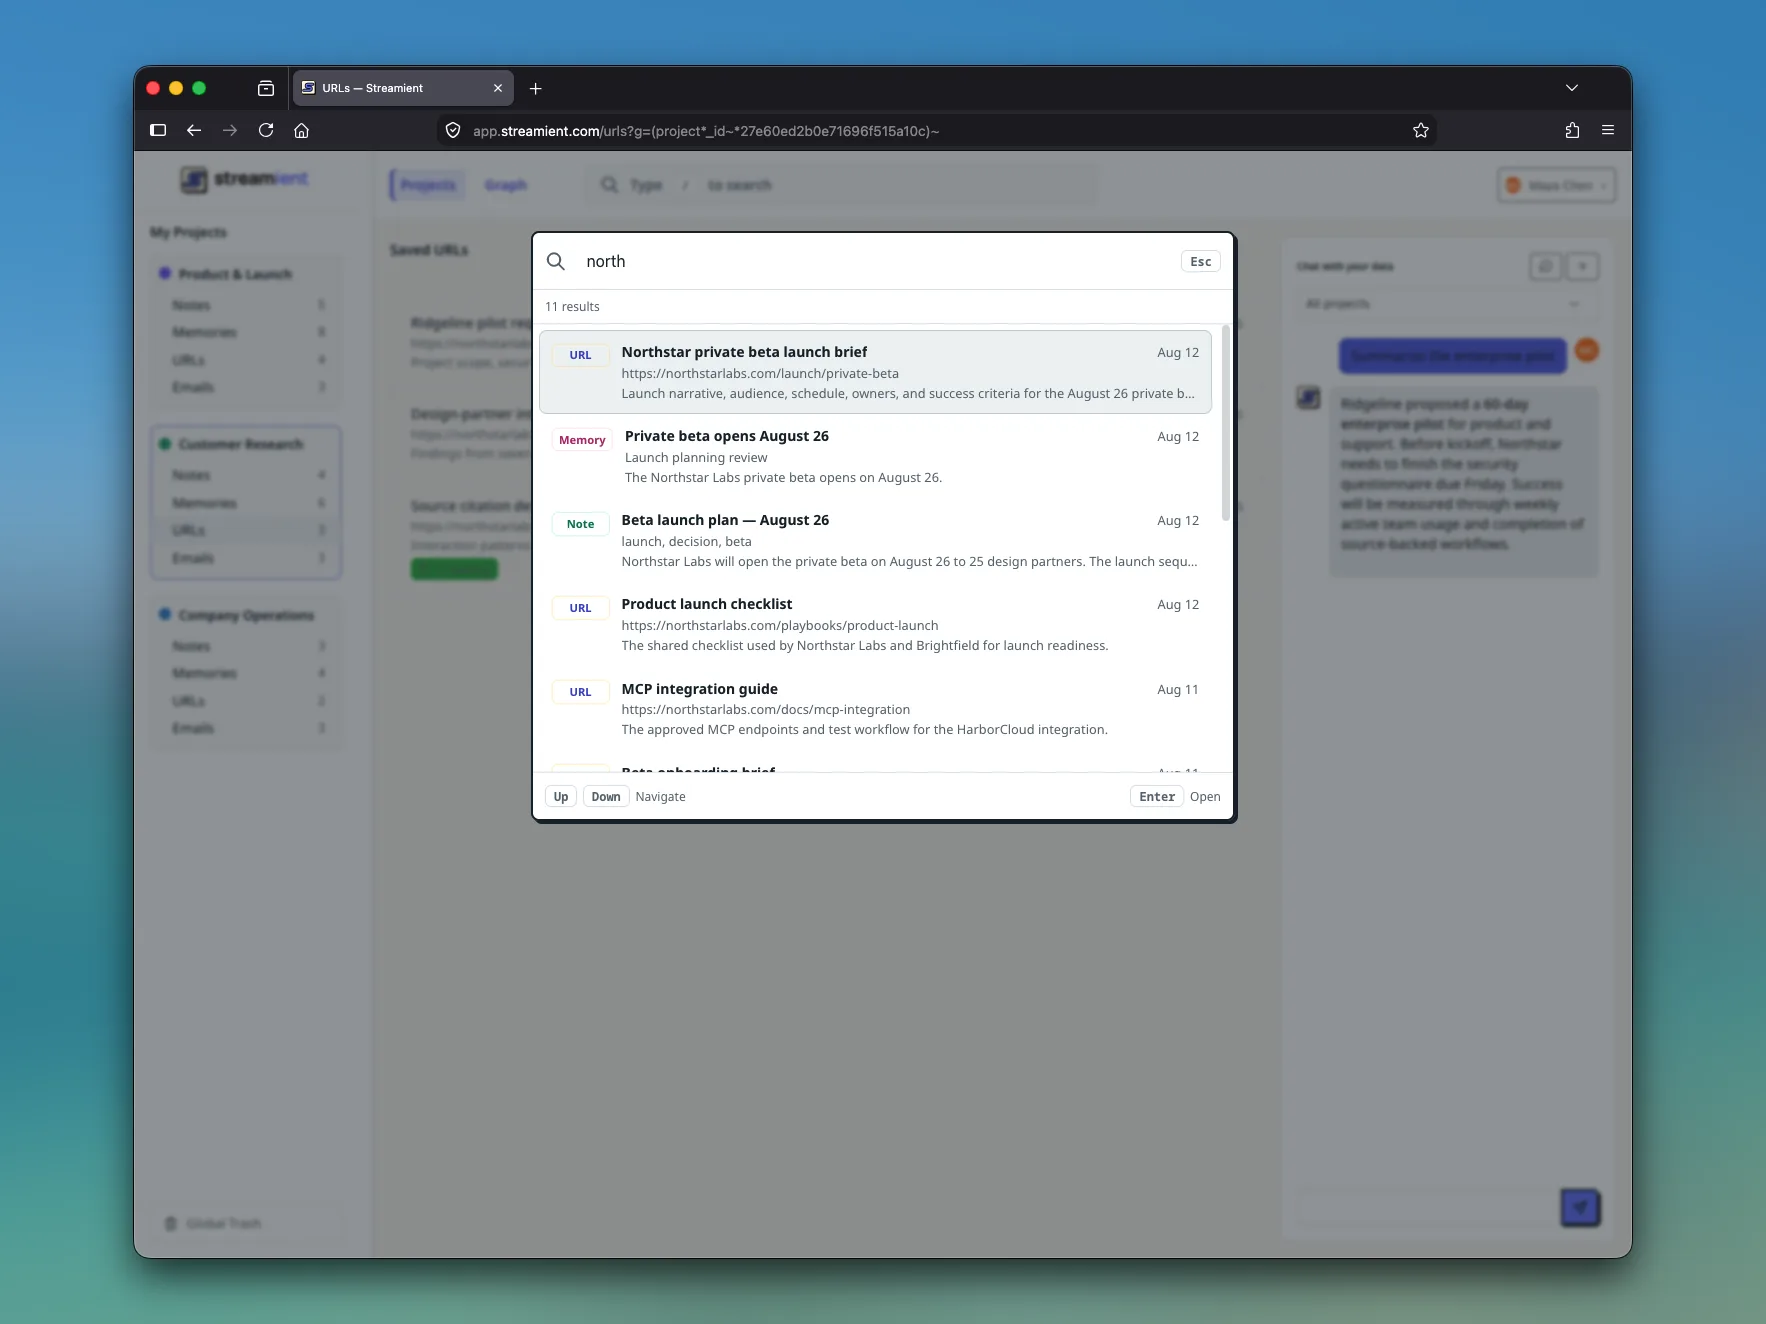Image resolution: width=1766 pixels, height=1324 pixels.
Task: Select the Company Operations project
Action: pyautogui.click(x=246, y=615)
